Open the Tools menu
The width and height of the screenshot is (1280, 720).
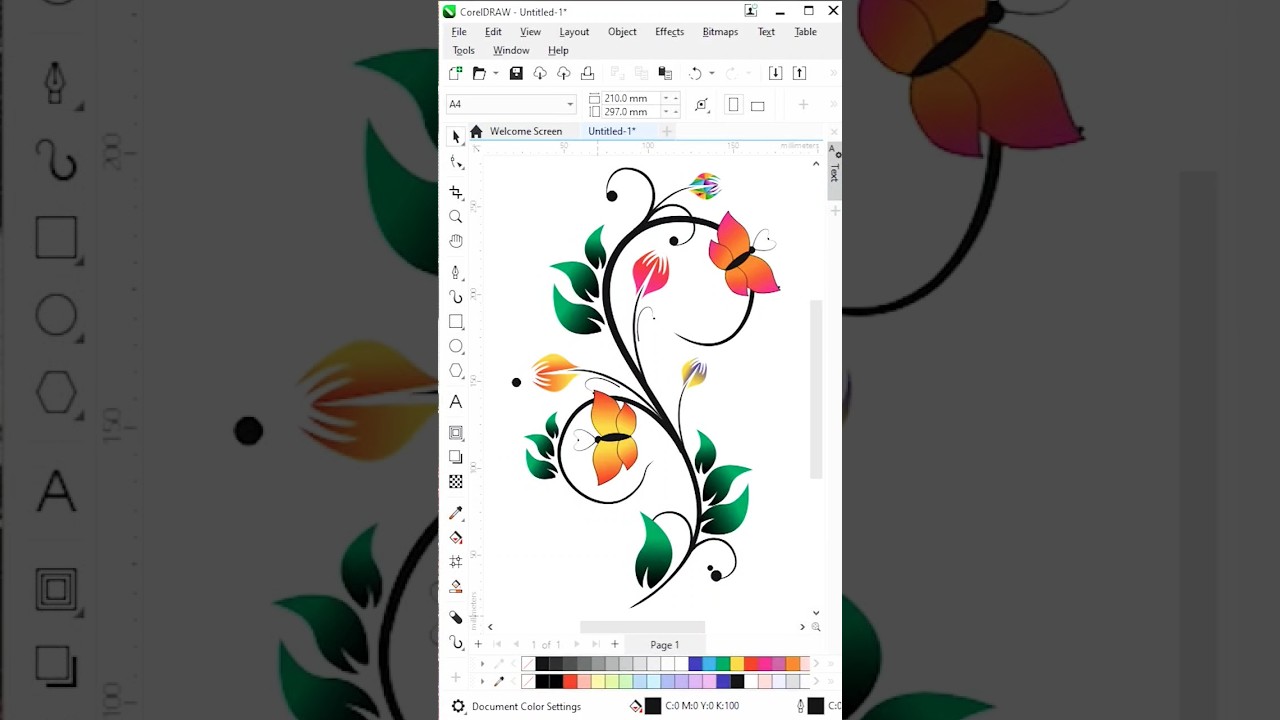pyautogui.click(x=463, y=50)
